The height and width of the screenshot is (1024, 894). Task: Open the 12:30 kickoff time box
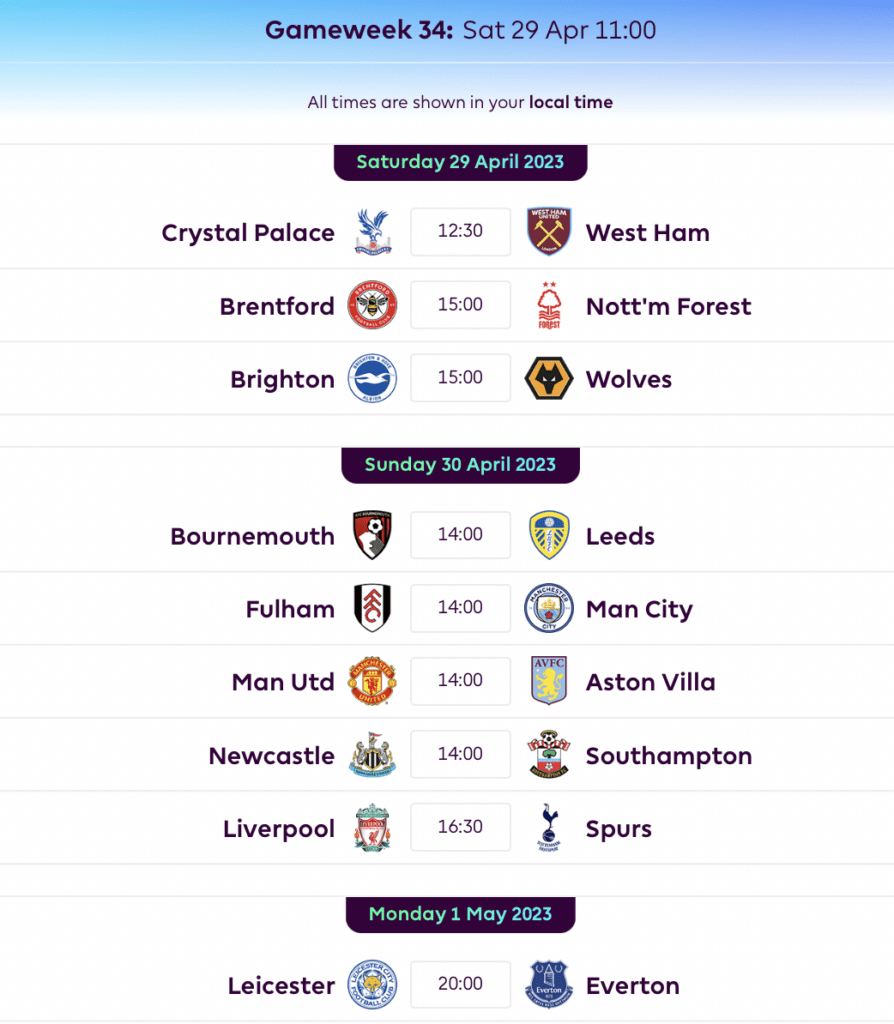point(460,232)
